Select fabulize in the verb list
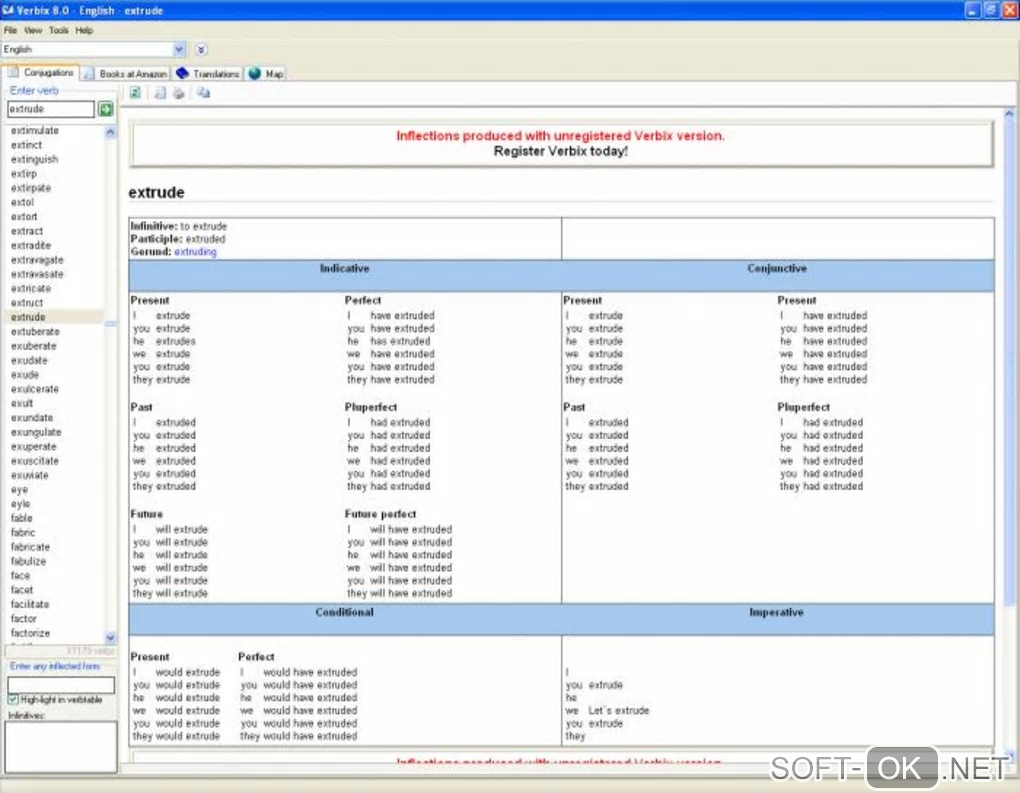This screenshot has height=793, width=1020. pos(28,561)
